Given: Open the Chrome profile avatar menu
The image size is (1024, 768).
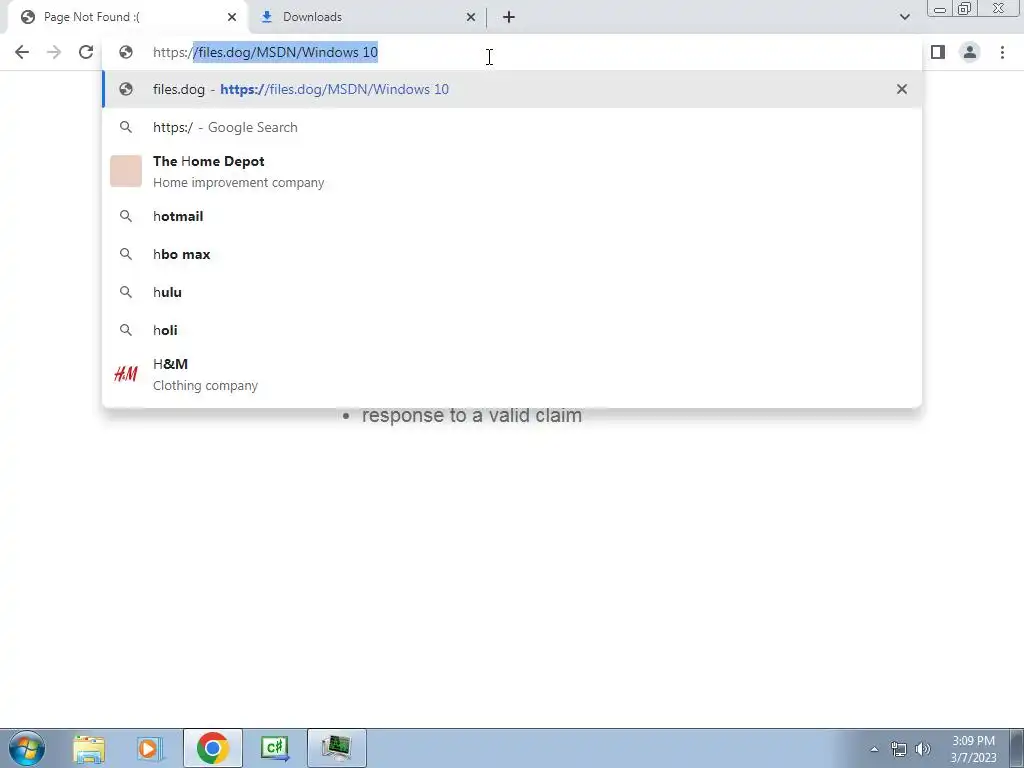Looking at the screenshot, I should tap(970, 52).
